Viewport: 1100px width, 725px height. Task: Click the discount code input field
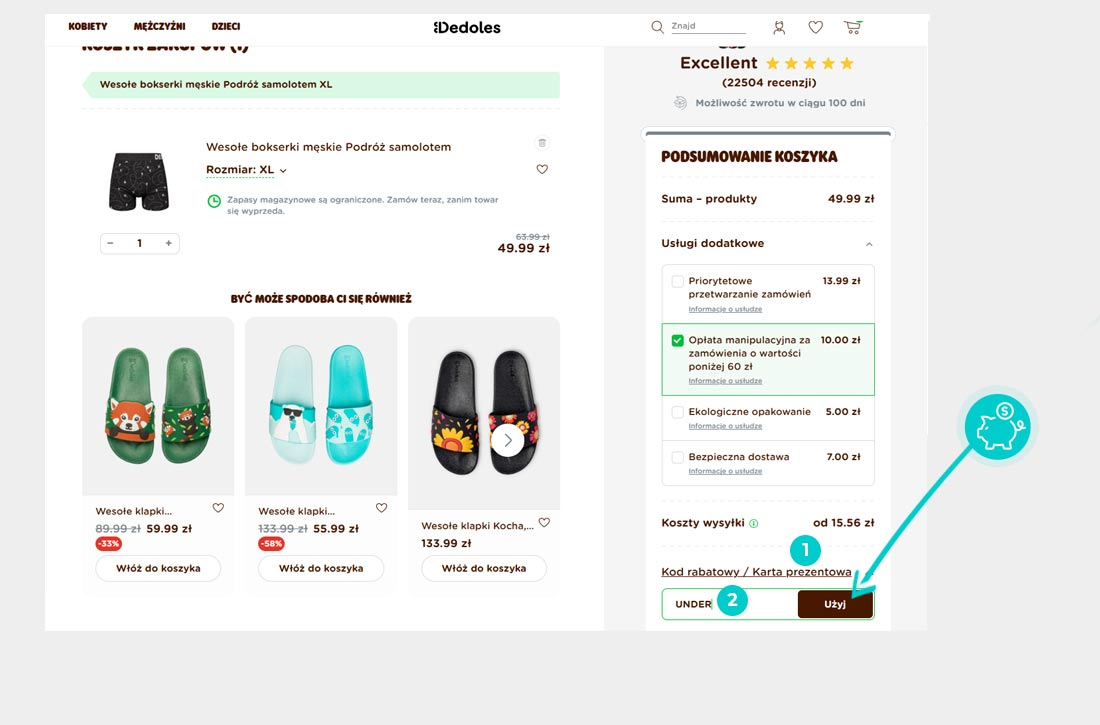tap(730, 604)
